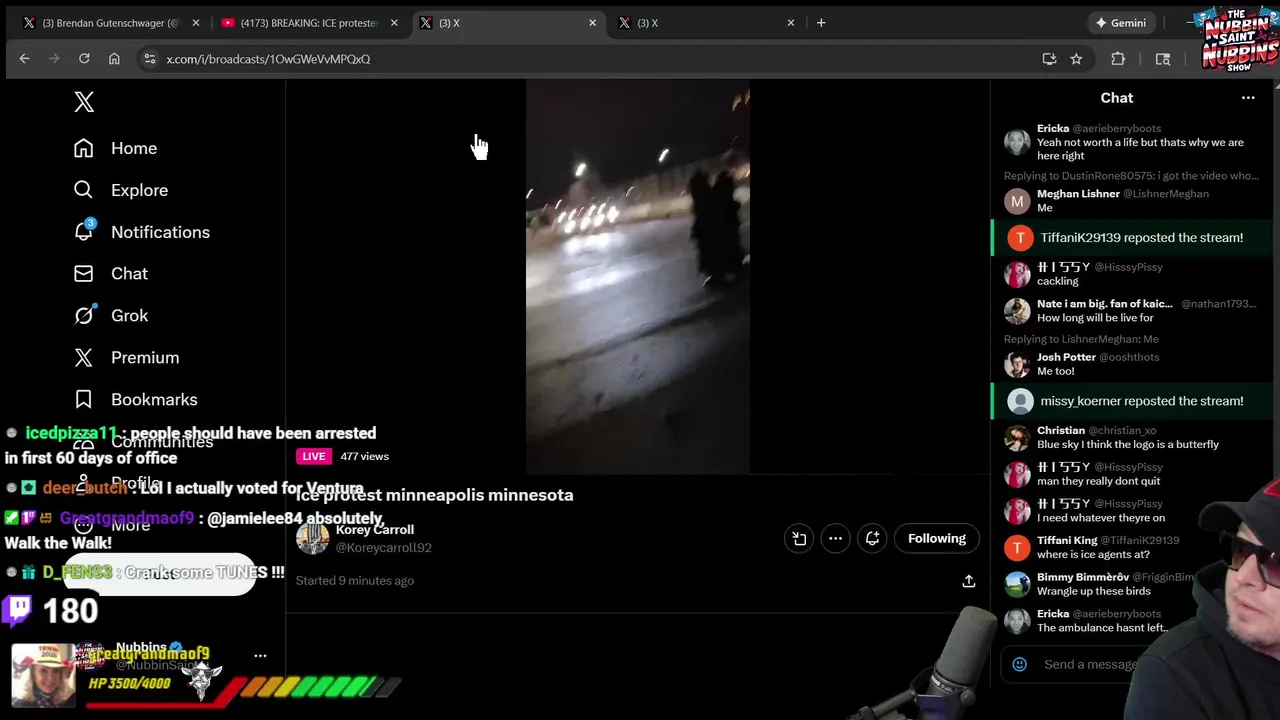Open Ericka's top chat message
1280x720 pixels.
click(x=1140, y=149)
